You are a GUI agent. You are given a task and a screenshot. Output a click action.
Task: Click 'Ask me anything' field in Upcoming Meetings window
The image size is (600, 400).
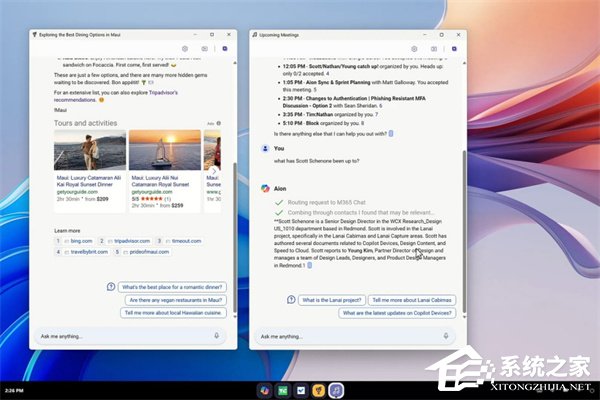tap(355, 336)
